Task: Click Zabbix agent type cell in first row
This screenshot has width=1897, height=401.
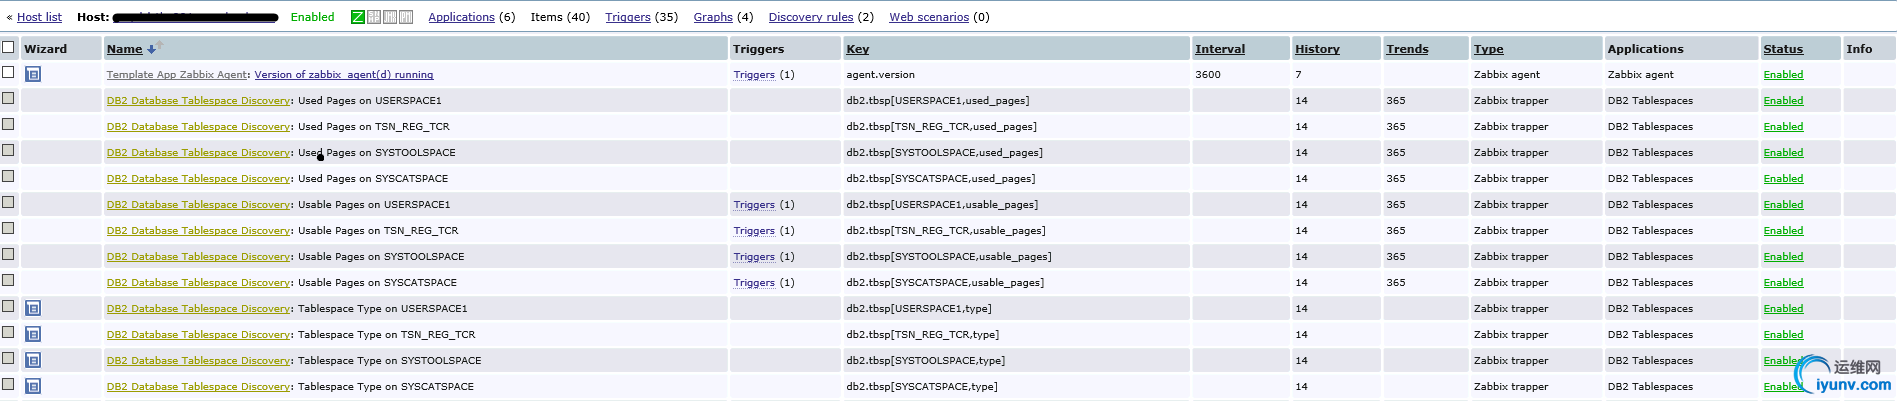Action: pos(1507,75)
